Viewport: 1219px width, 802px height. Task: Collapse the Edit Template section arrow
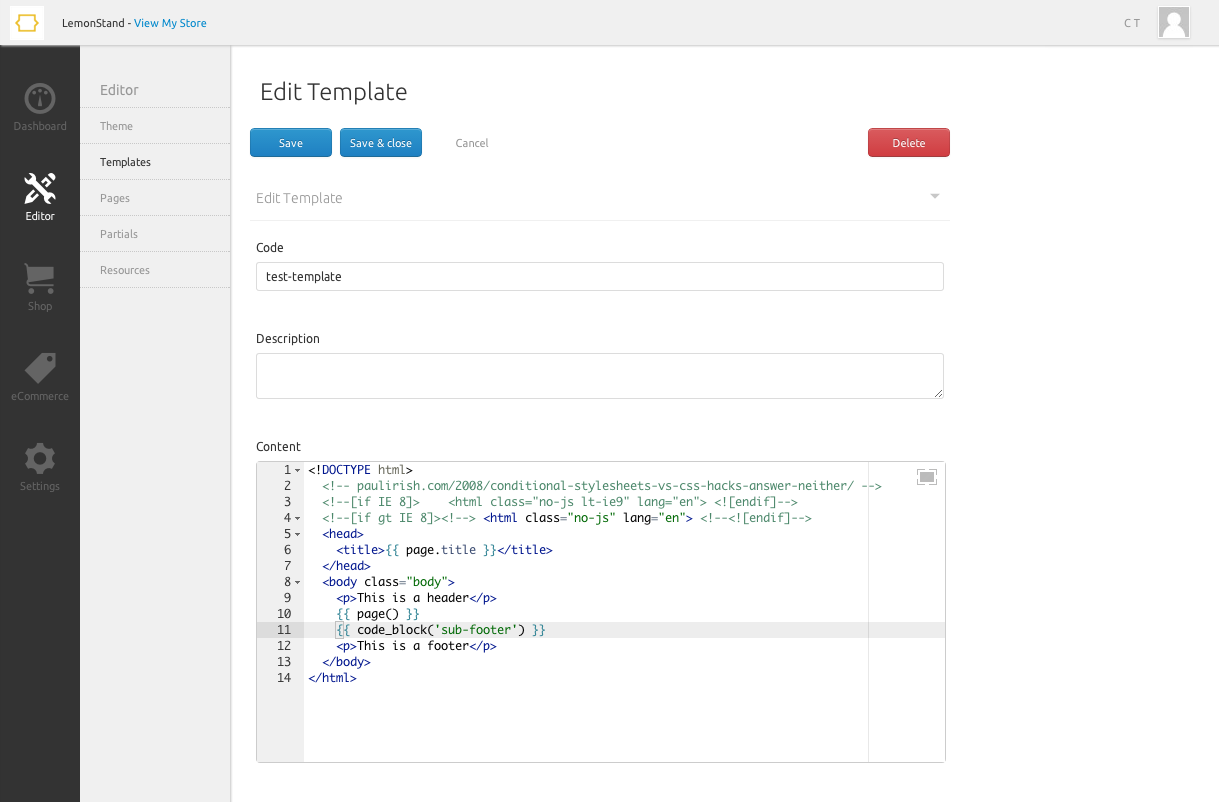pyautogui.click(x=935, y=196)
